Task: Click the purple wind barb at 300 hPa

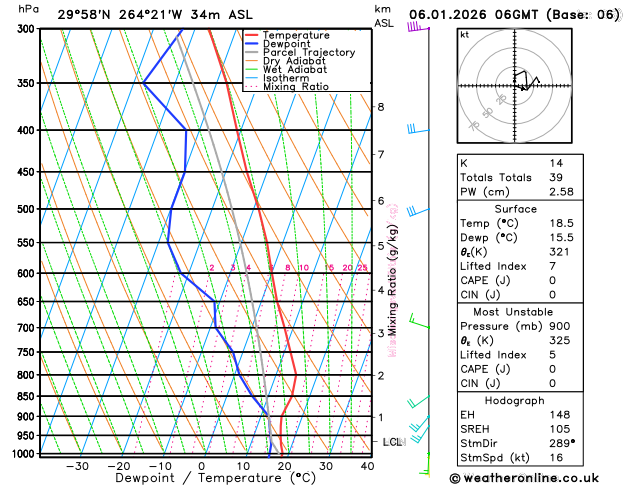Action: tap(418, 27)
